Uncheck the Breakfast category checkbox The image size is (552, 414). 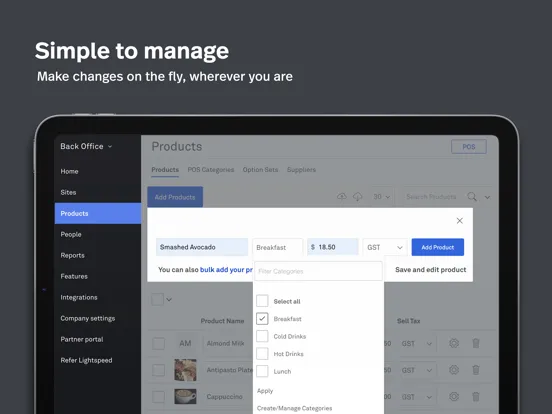(262, 319)
